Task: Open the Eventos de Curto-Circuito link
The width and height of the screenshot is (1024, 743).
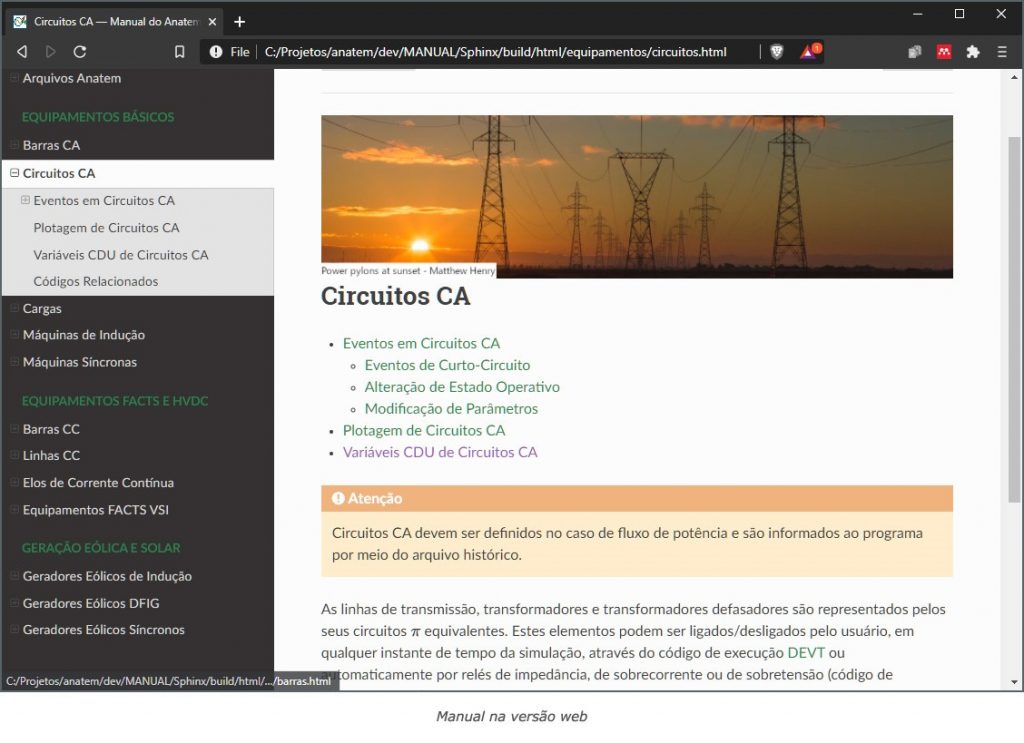Action: tap(447, 365)
